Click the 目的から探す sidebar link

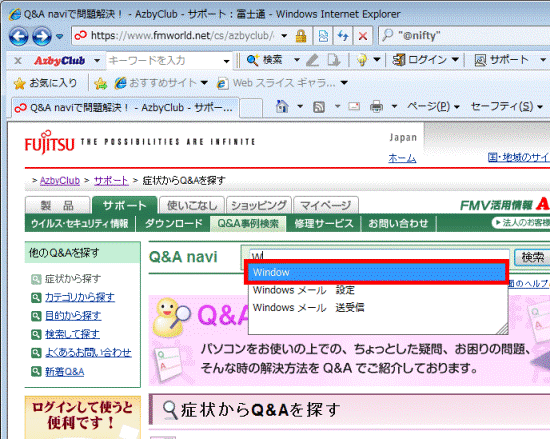point(73,316)
